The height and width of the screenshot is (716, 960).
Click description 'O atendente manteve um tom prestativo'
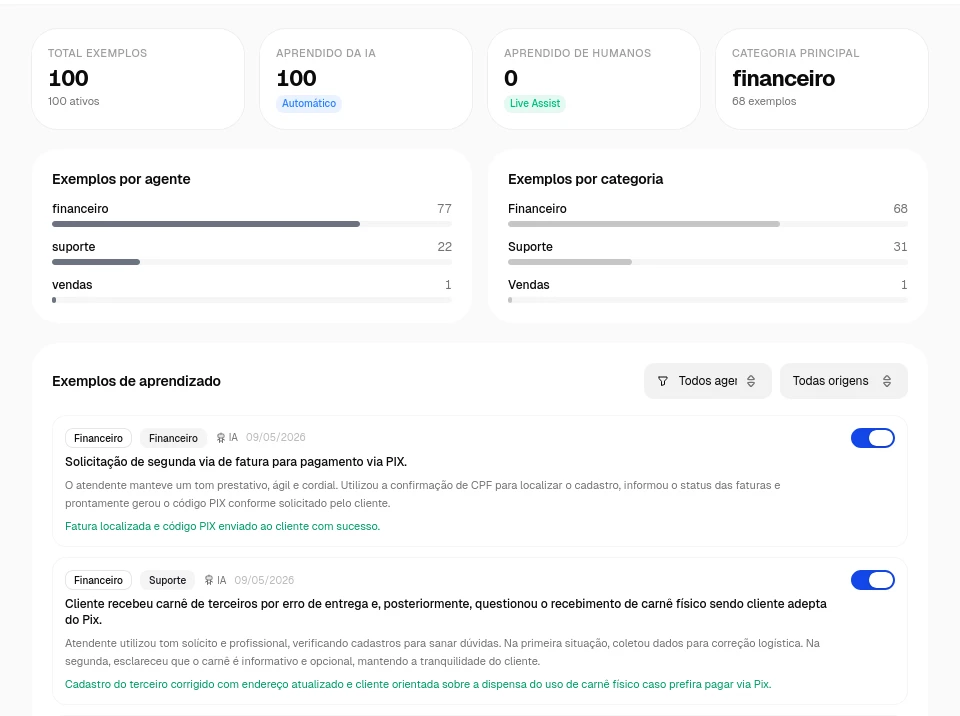pos(422,494)
